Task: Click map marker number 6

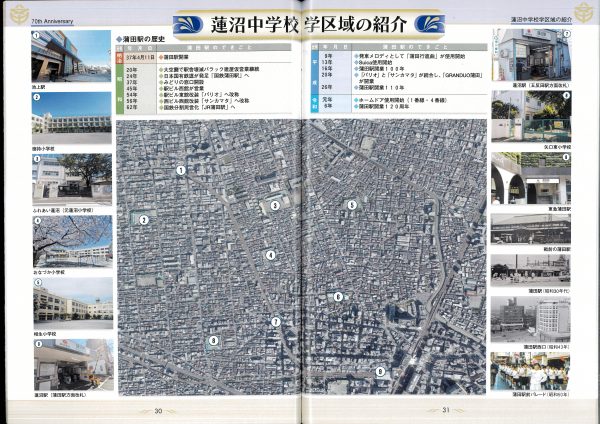Action: click(x=338, y=296)
